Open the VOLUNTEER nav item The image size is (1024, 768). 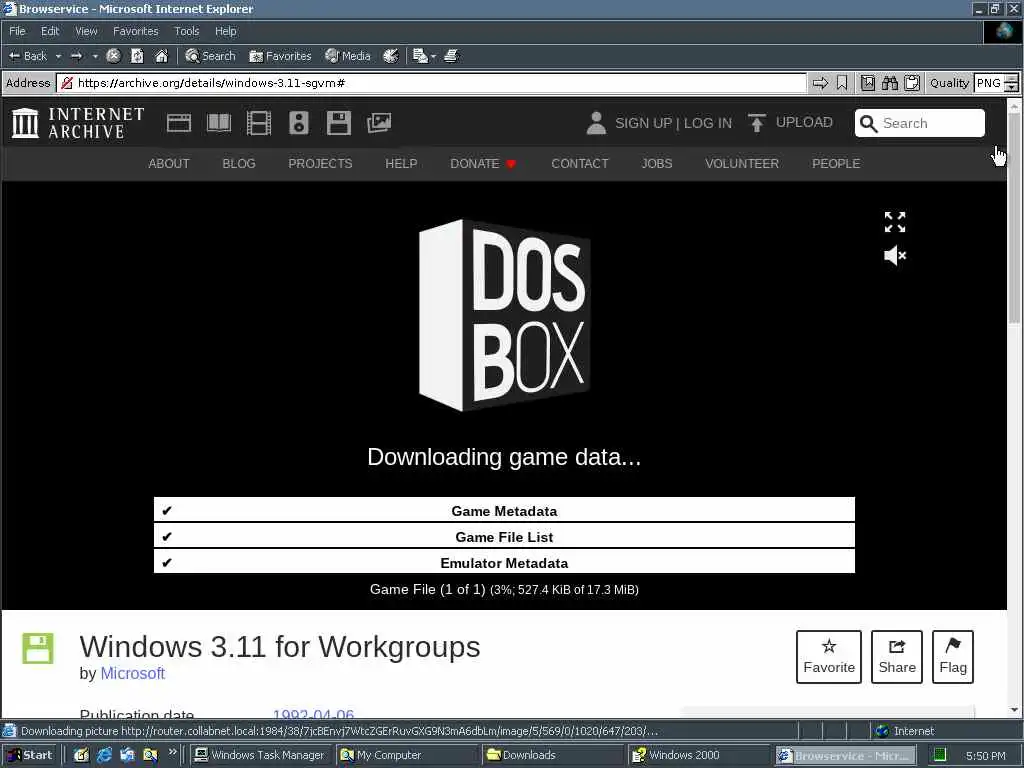coord(742,163)
